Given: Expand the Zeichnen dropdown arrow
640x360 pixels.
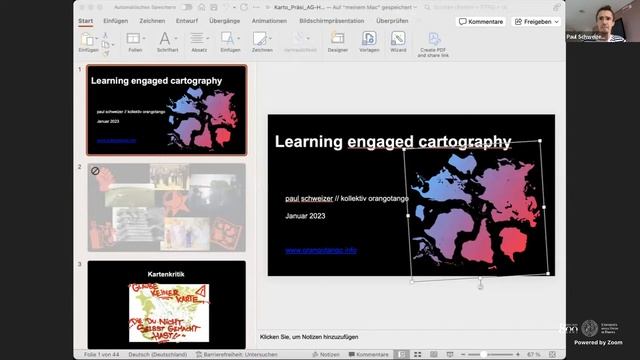Looking at the screenshot, I should 270,39.
